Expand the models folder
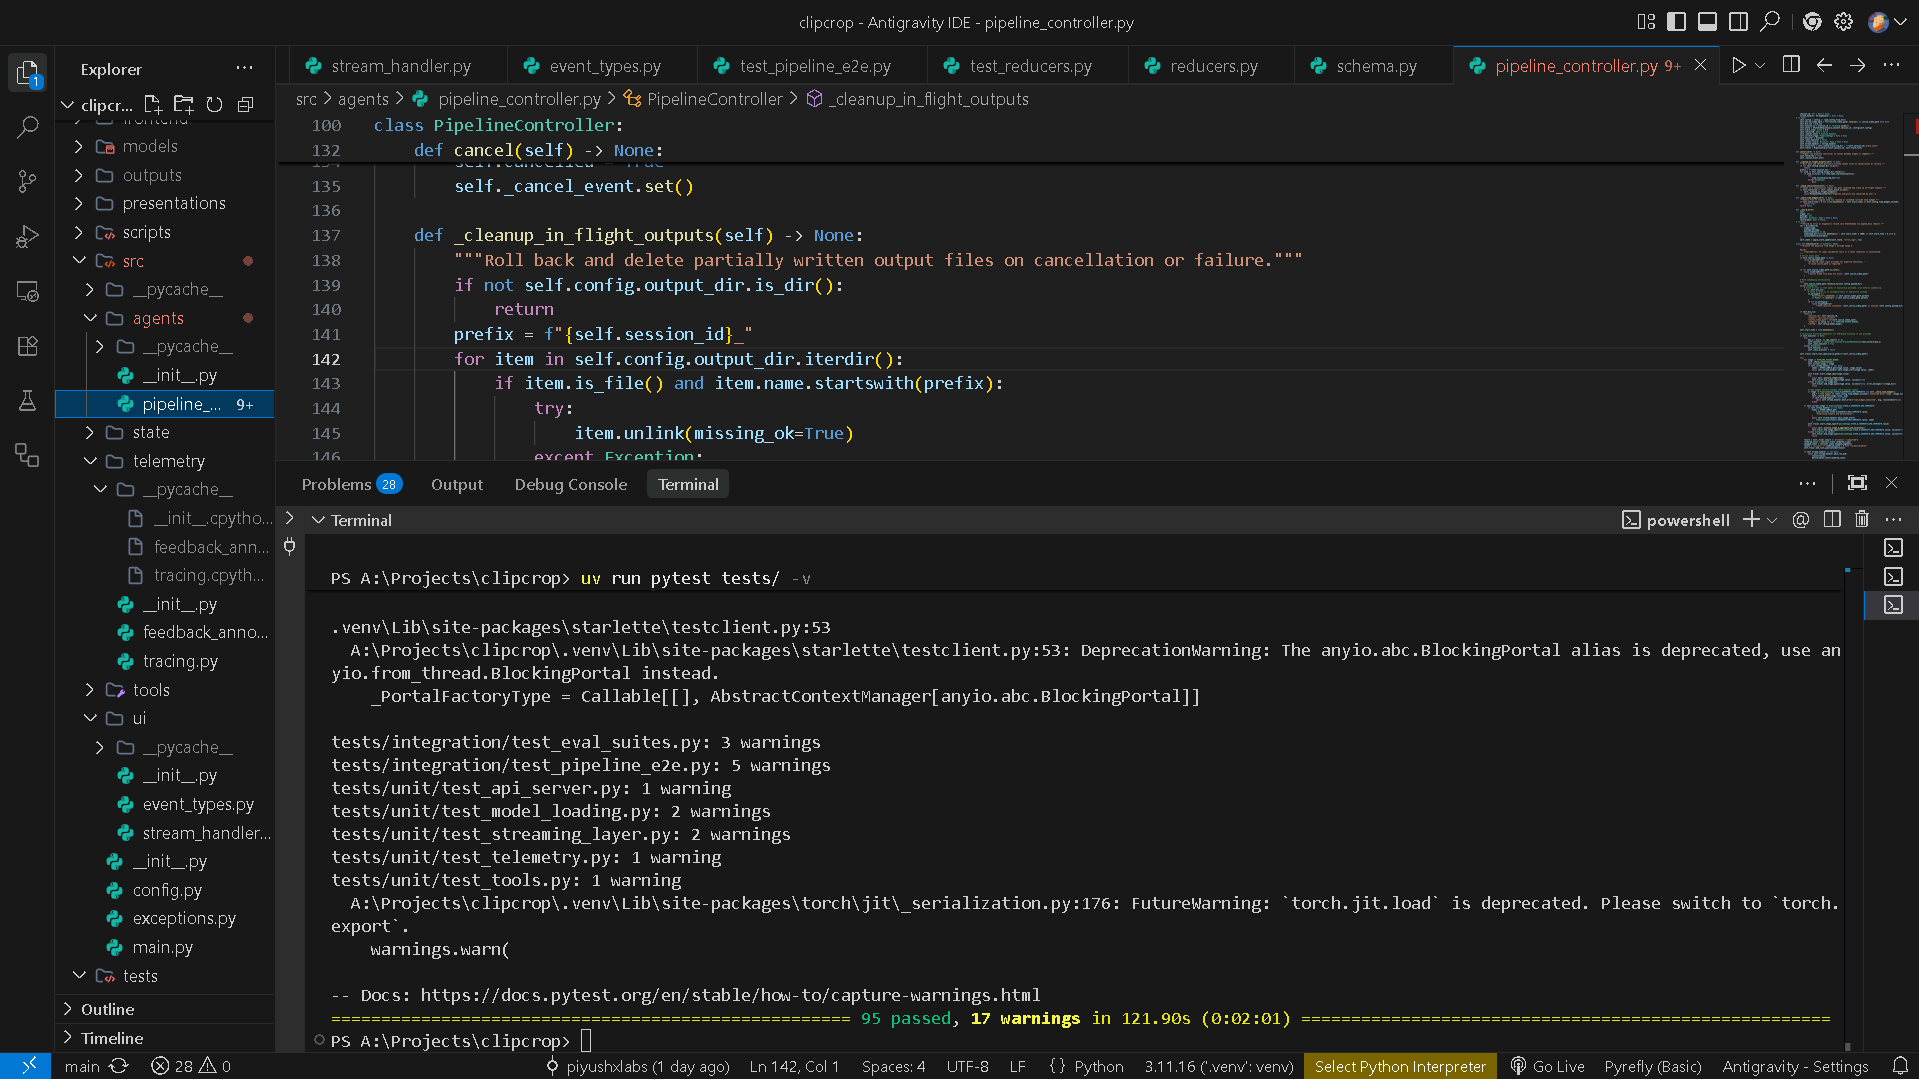The width and height of the screenshot is (1919, 1079). point(165,146)
